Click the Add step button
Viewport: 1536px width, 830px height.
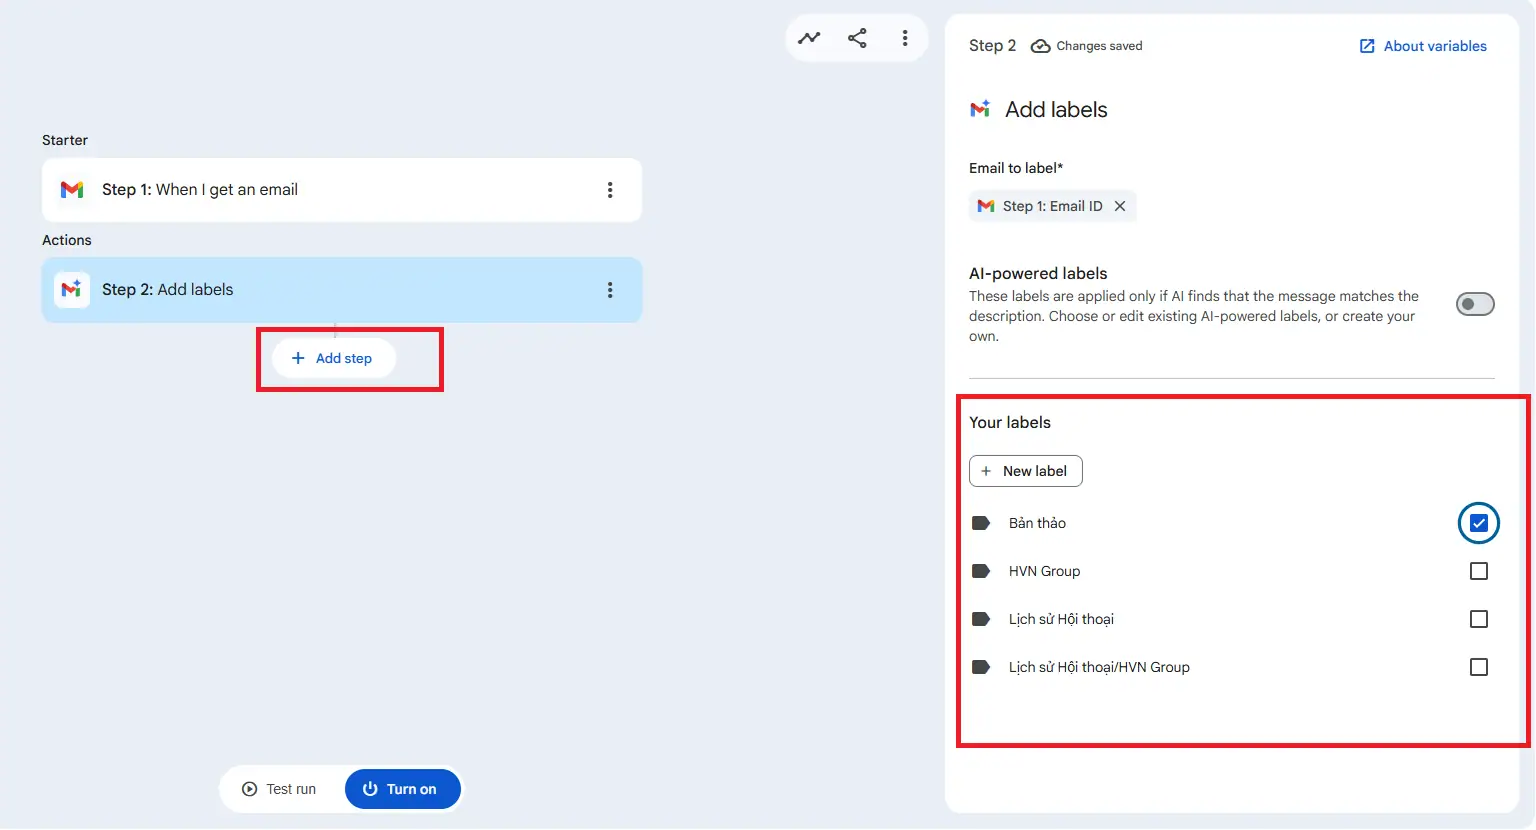332,358
